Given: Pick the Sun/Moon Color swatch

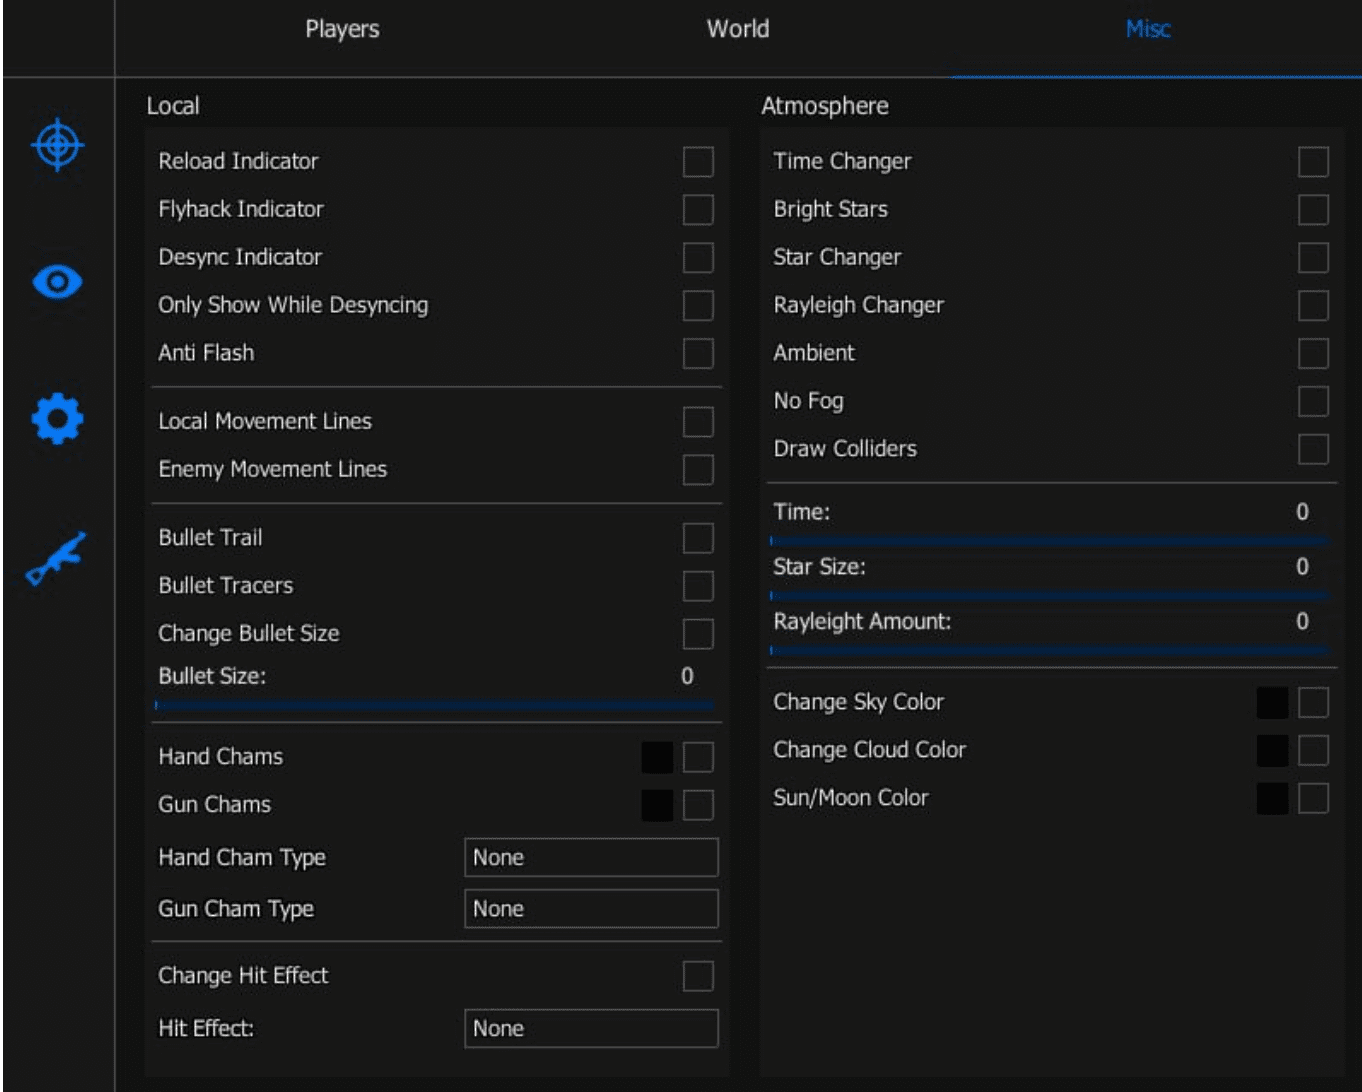Looking at the screenshot, I should pos(1272,799).
